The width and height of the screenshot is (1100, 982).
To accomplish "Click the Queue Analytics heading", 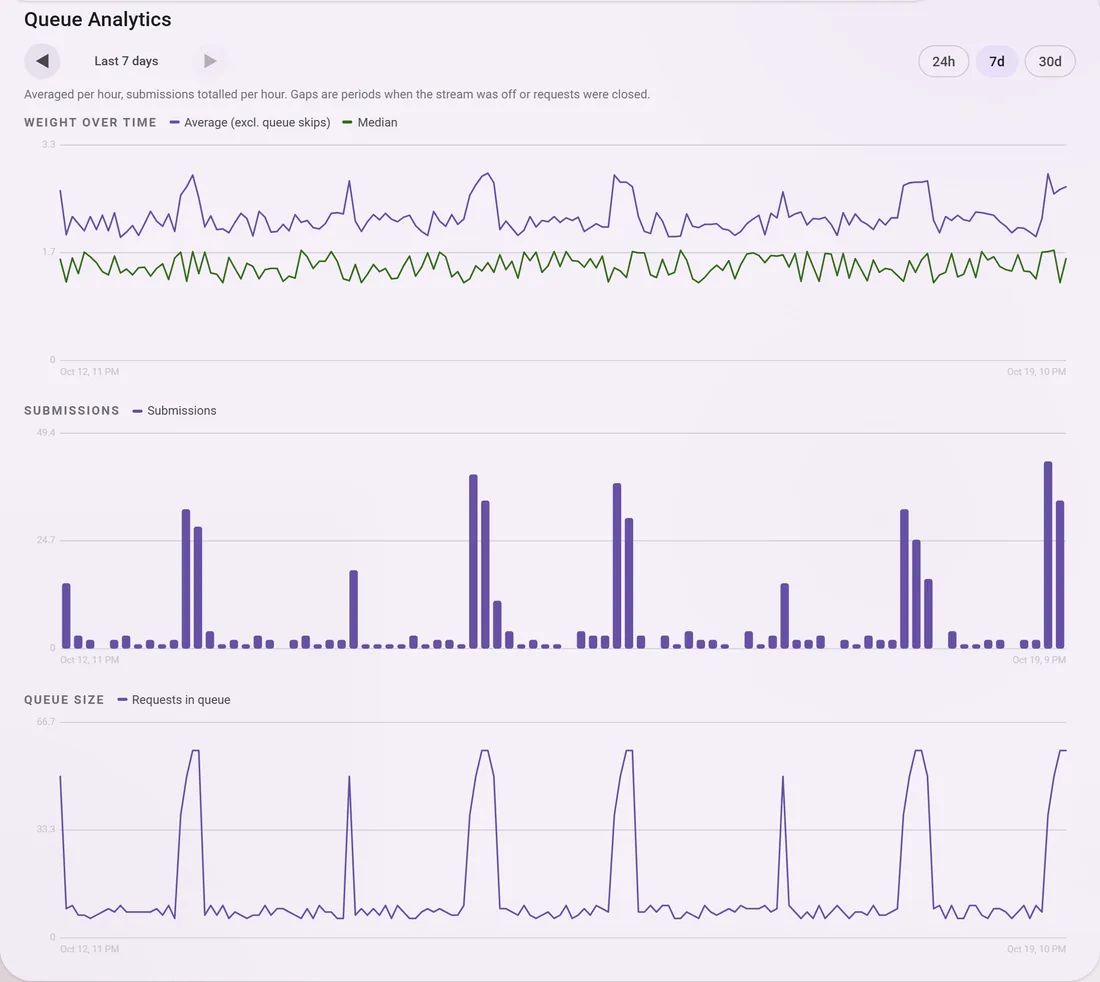I will (98, 20).
